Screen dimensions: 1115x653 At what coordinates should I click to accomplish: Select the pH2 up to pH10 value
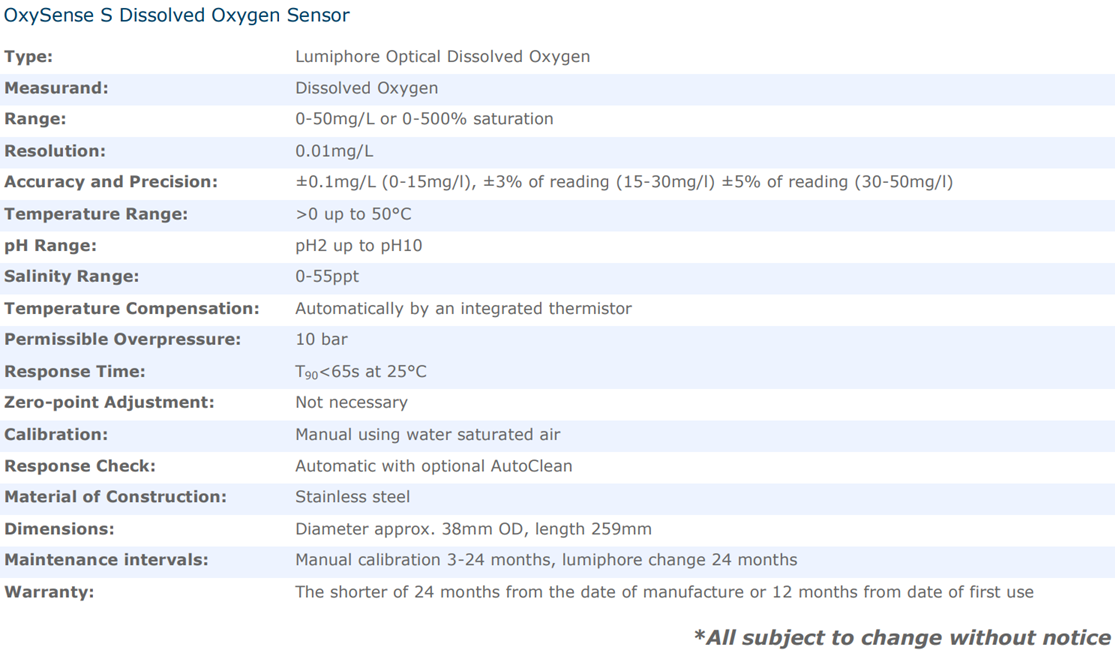pos(358,246)
